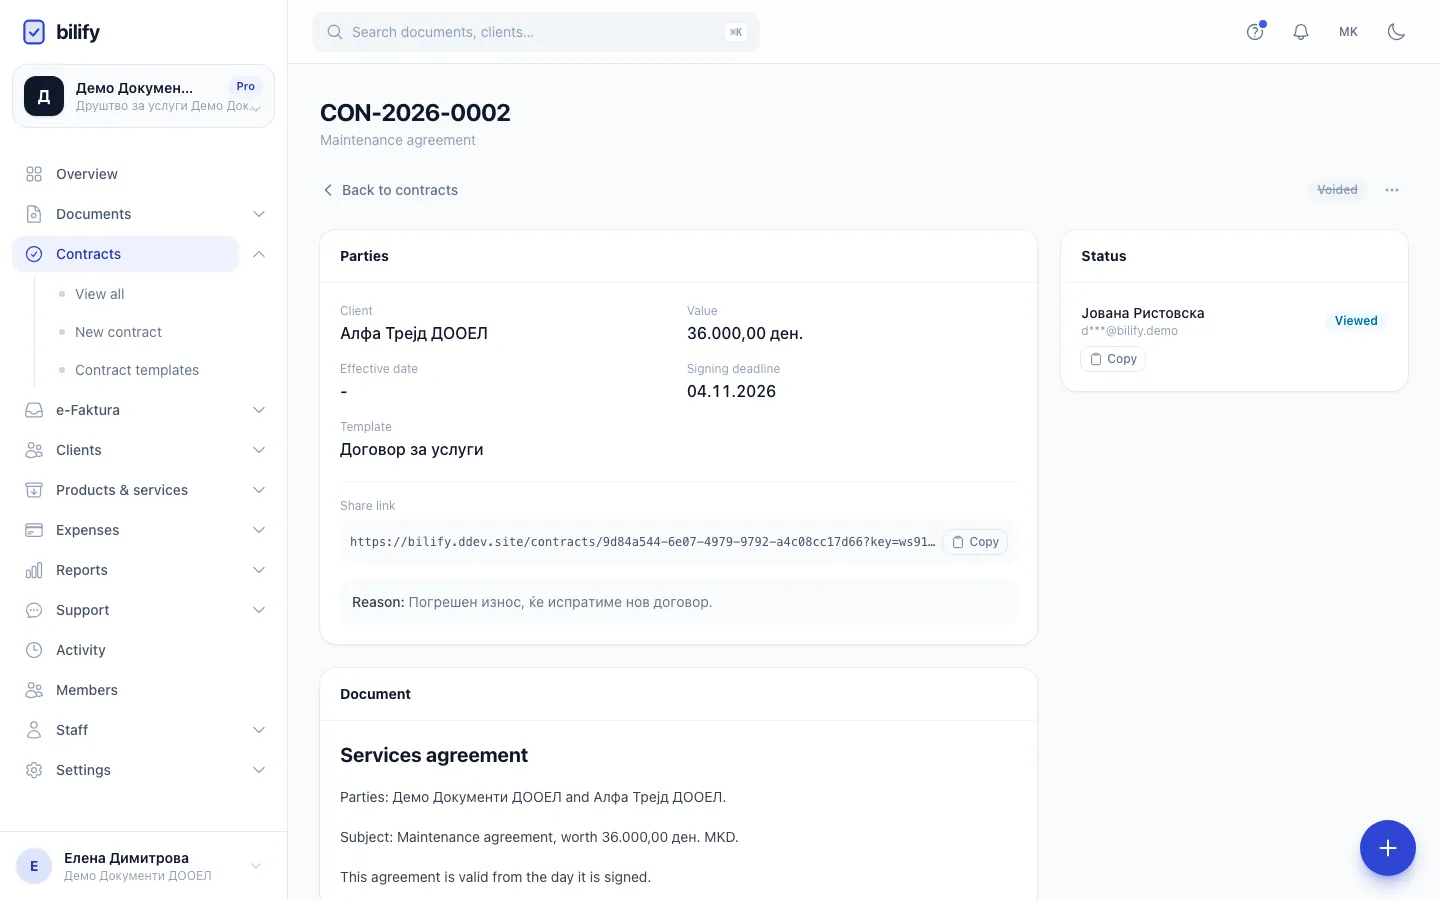The height and width of the screenshot is (900, 1440).
Task: Open the help question mark icon
Action: coord(1255,32)
